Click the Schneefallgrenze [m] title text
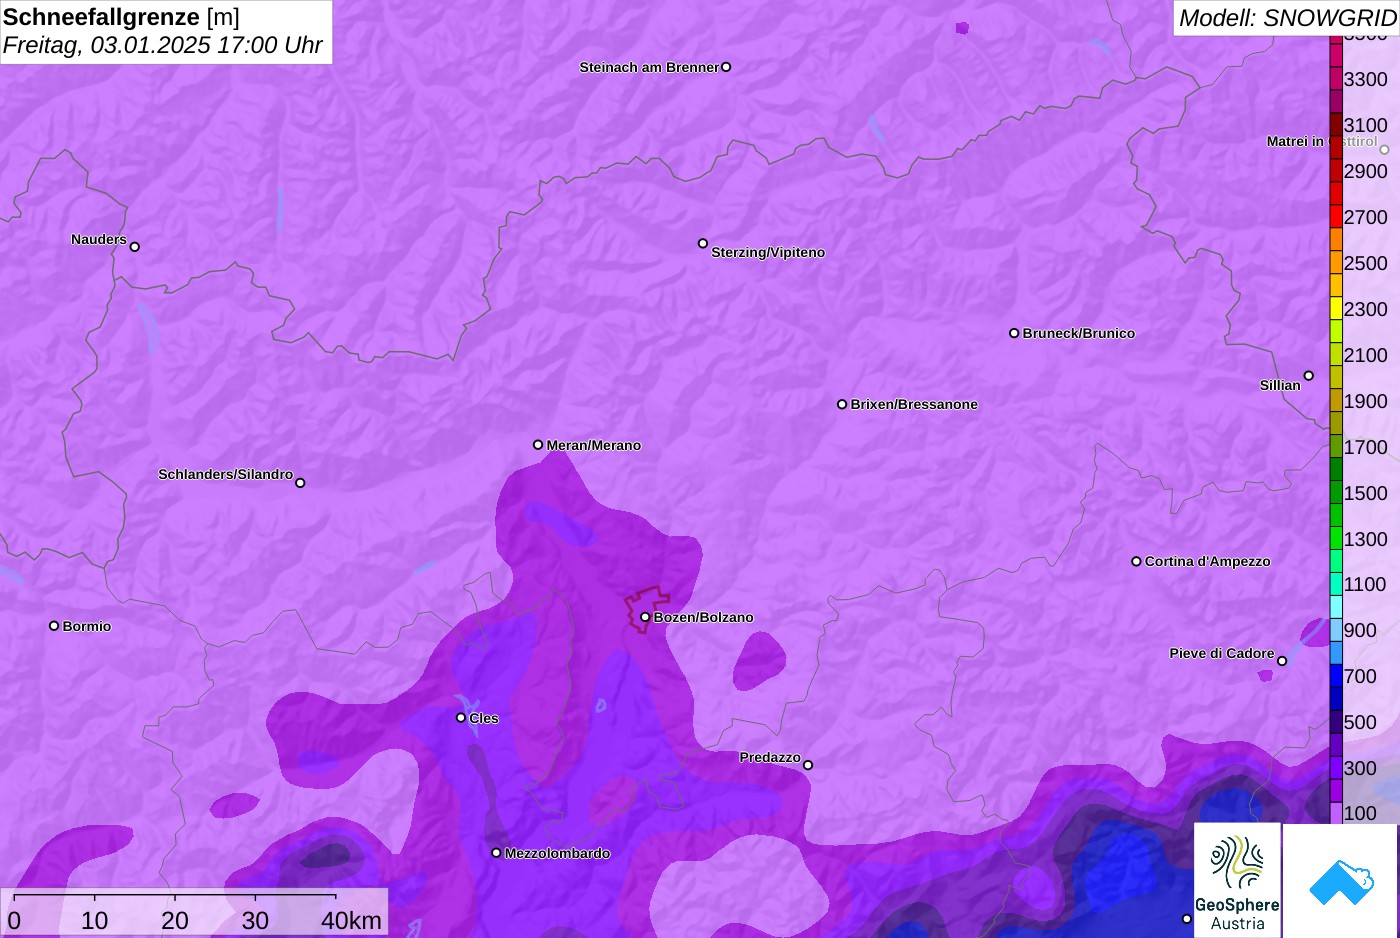 pos(122,17)
